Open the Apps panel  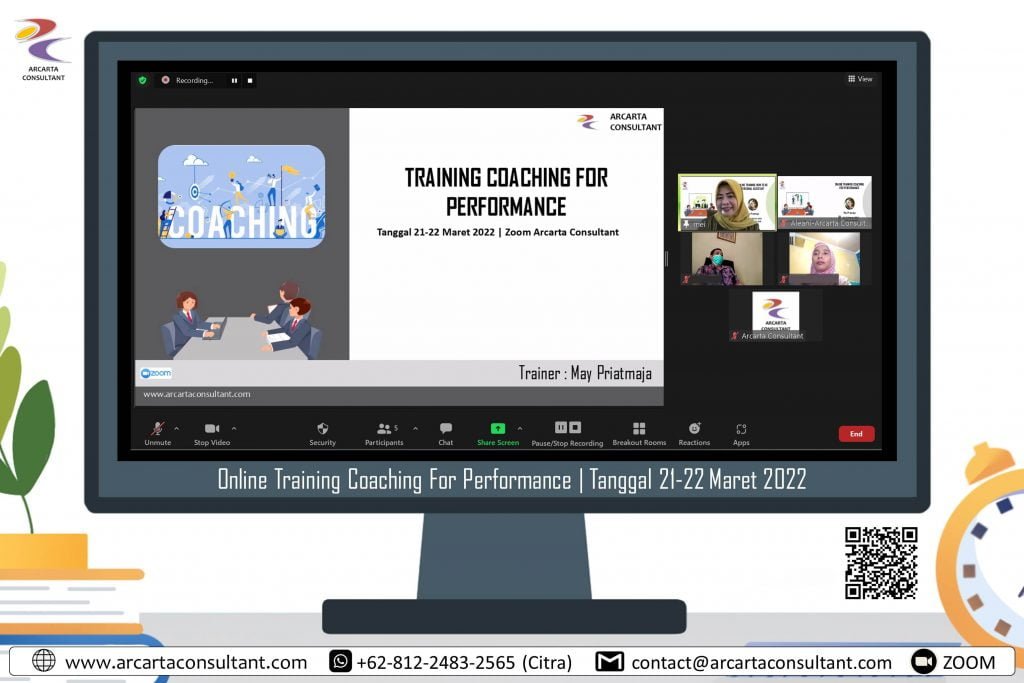click(x=741, y=432)
